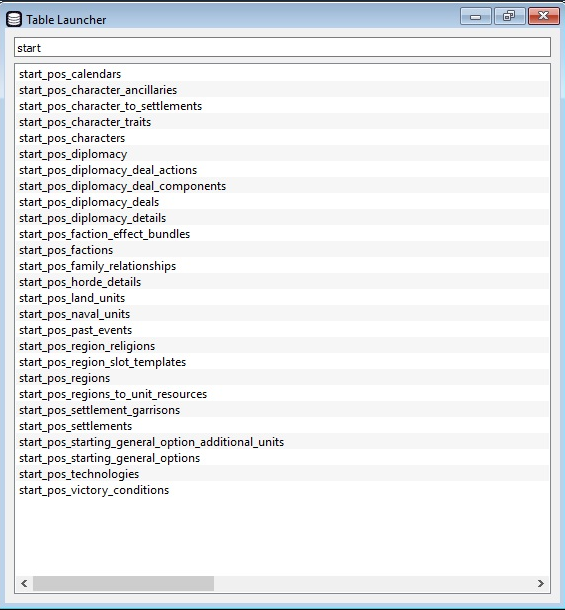Select start_pos_horde_details entry

(282, 282)
